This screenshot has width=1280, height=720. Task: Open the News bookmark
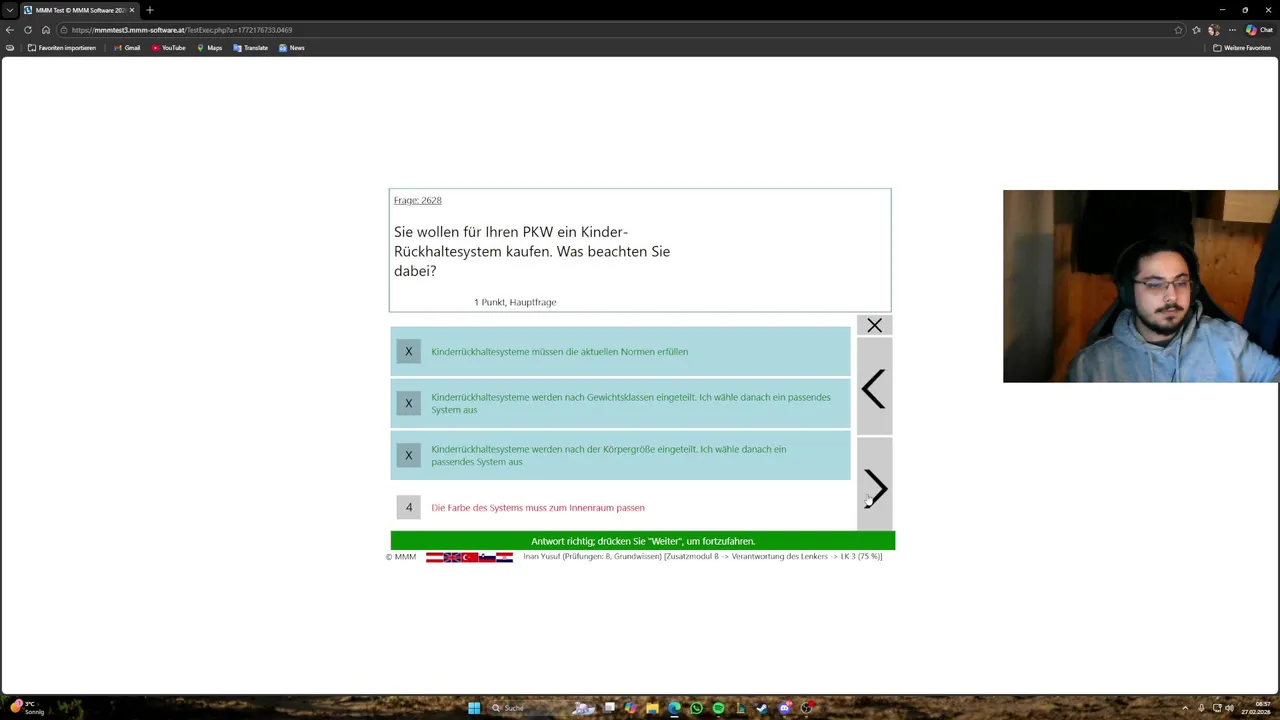(292, 48)
